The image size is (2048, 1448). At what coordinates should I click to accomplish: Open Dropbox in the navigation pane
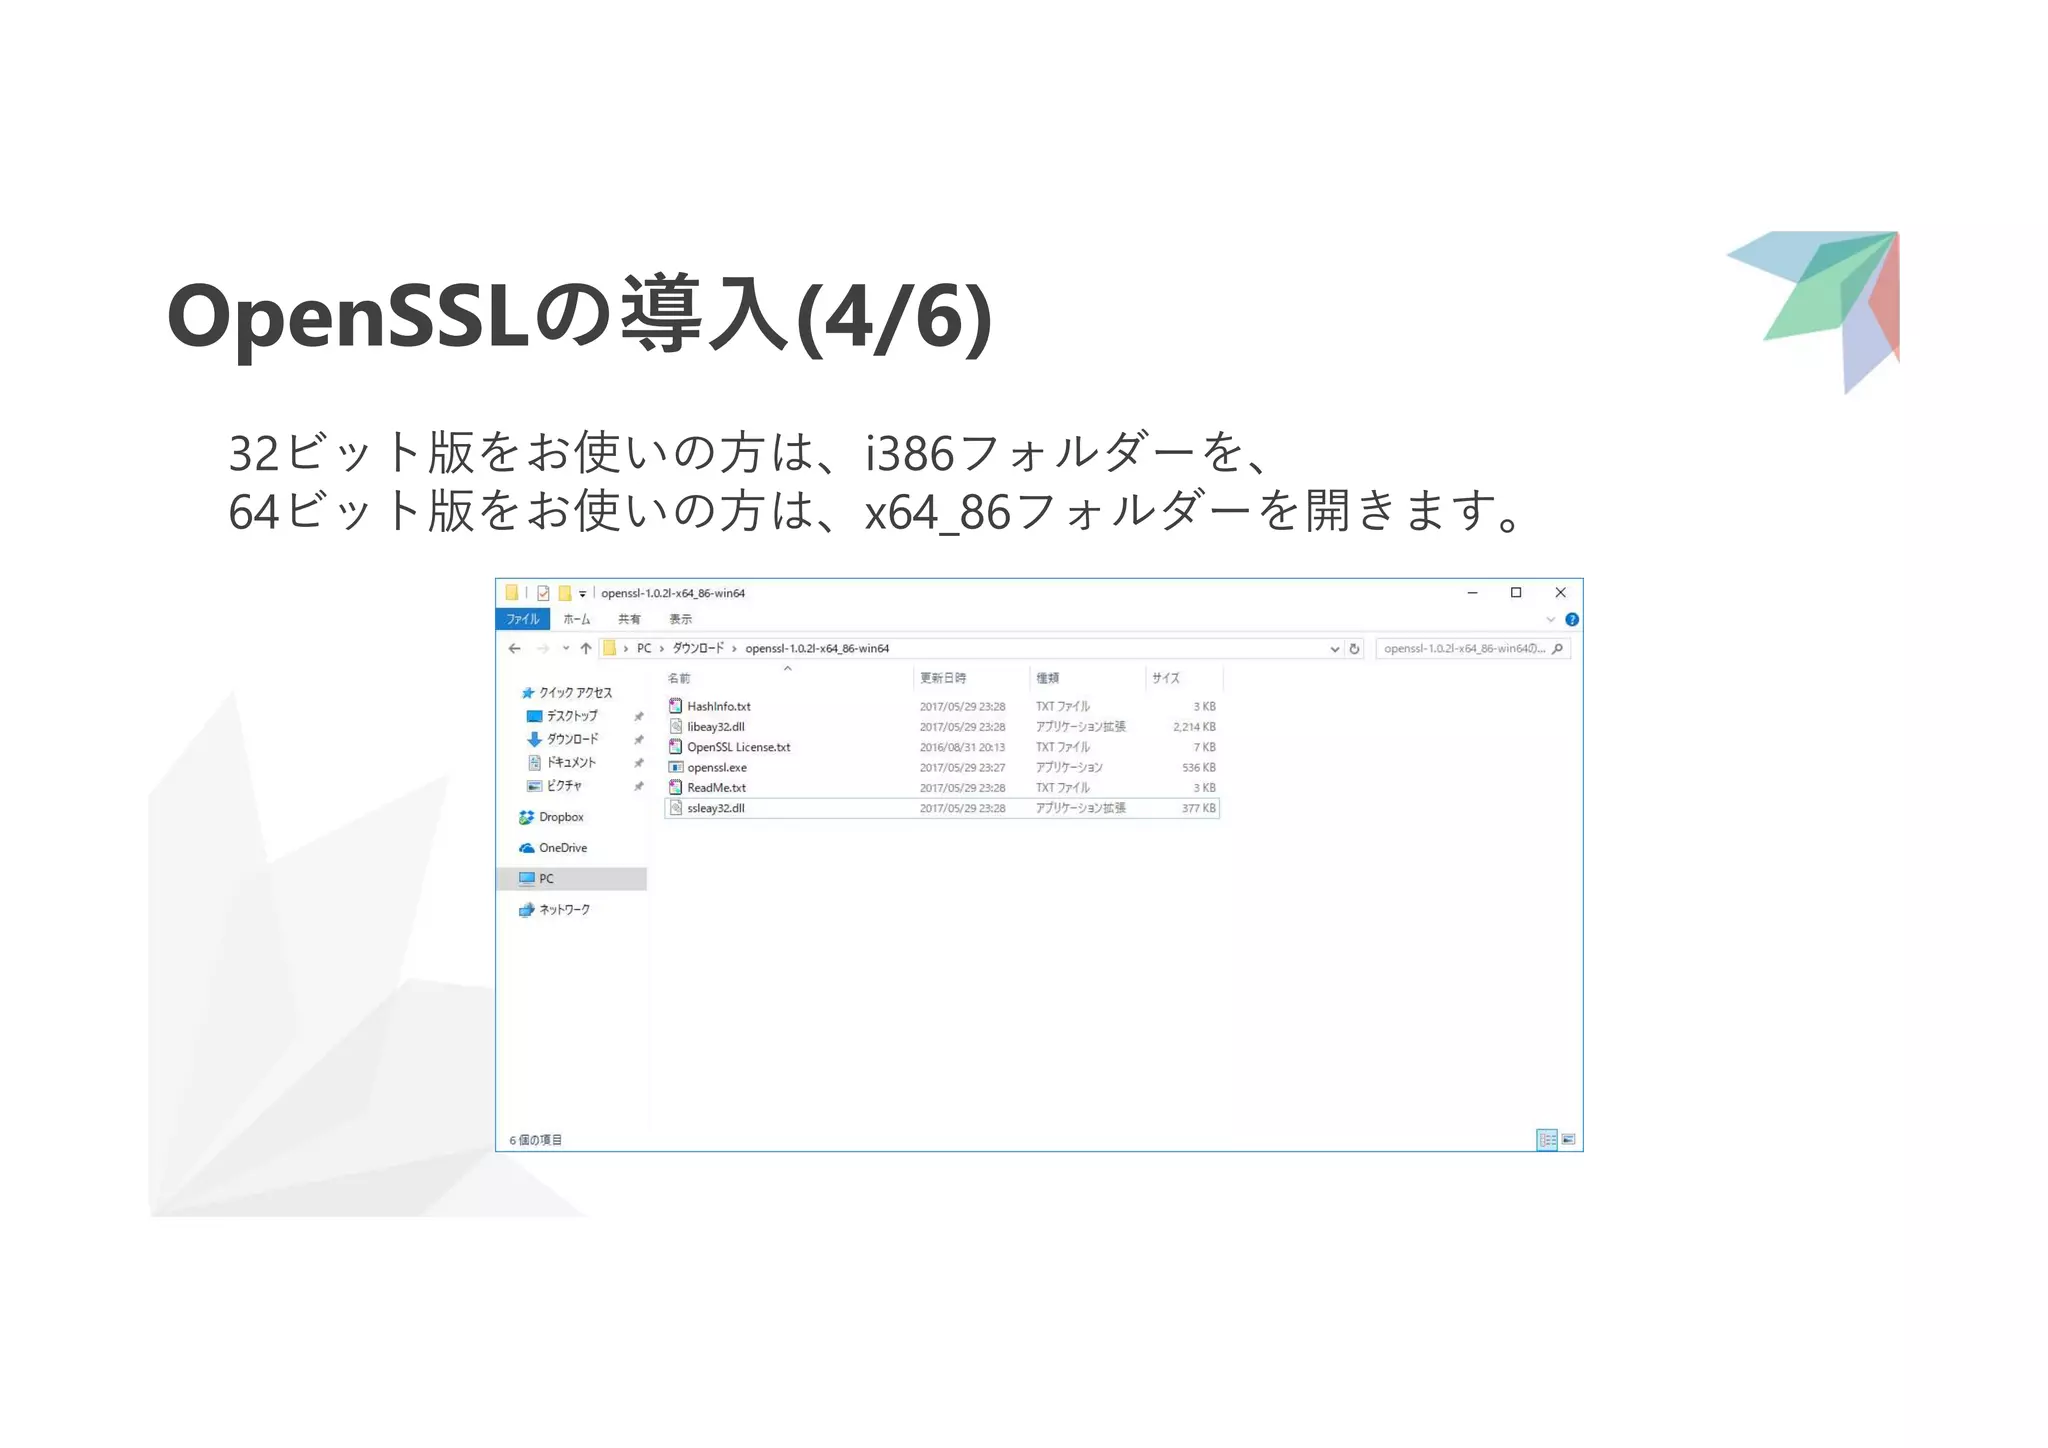click(552, 817)
